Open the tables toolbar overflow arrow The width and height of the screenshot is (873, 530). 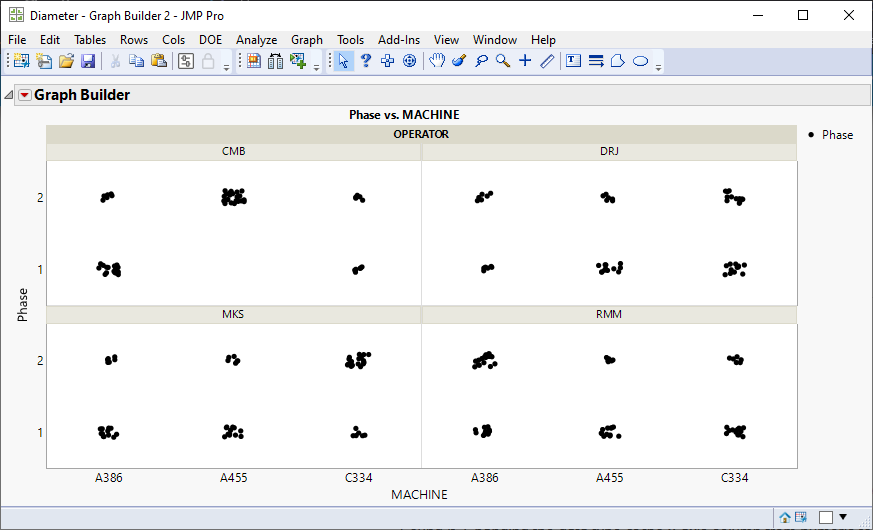coord(316,67)
